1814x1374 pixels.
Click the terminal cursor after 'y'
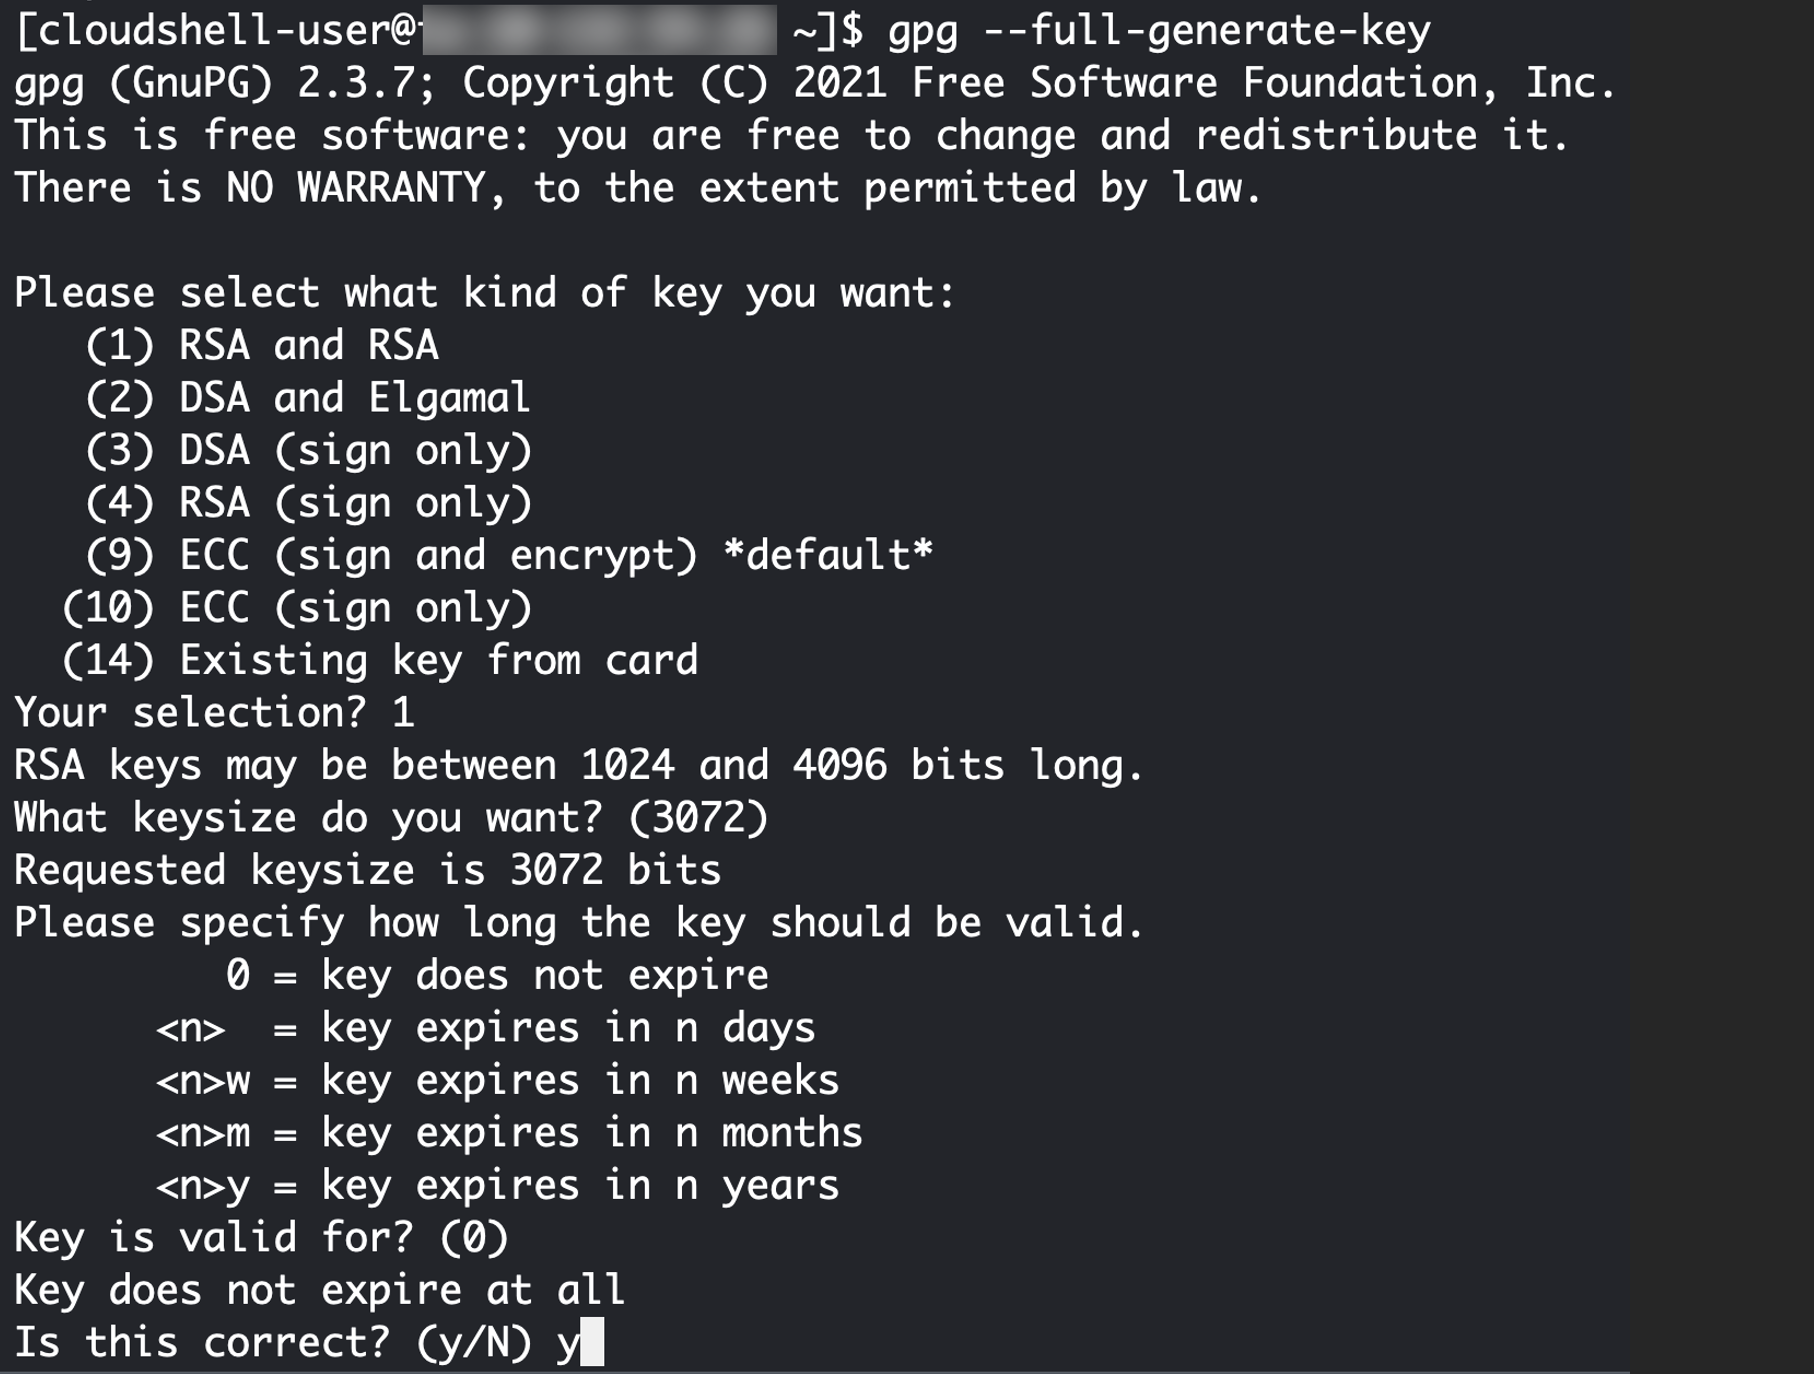[592, 1343]
